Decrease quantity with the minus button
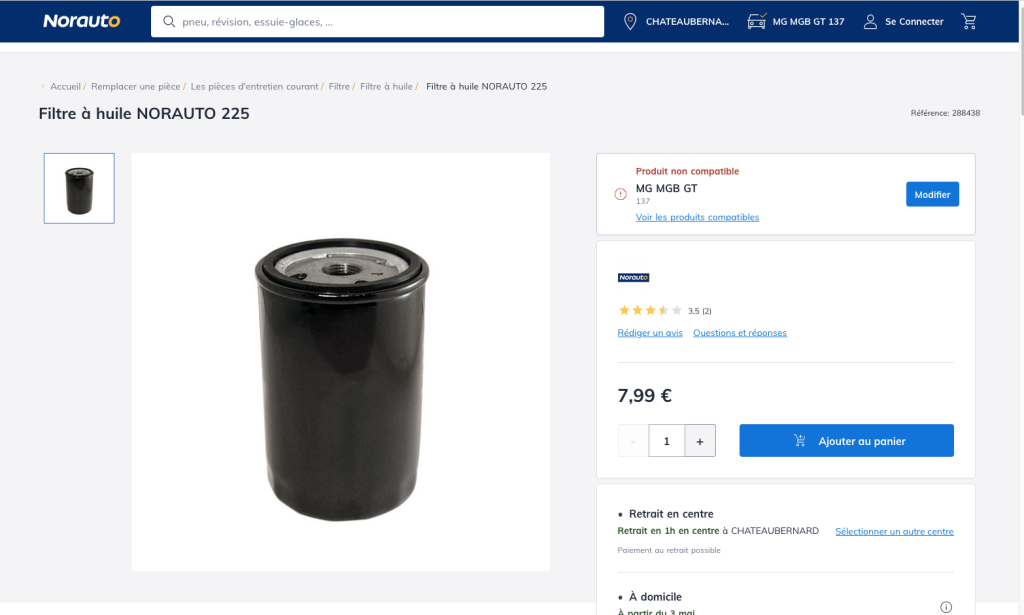Screen dimensions: 1024x615 click(x=633, y=441)
